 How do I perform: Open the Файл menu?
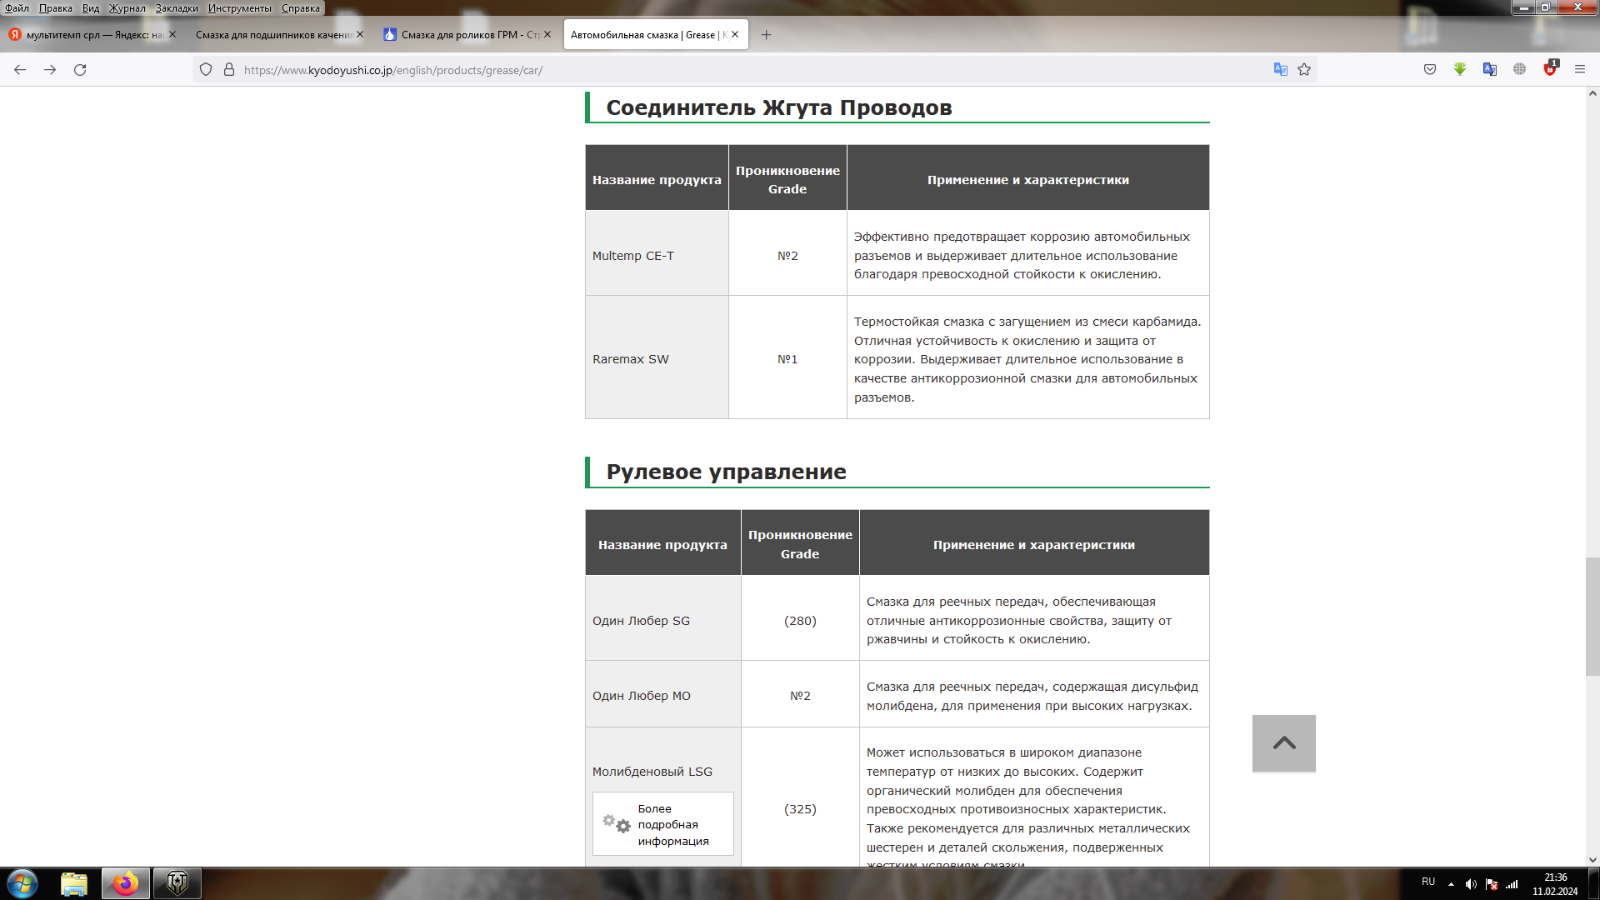tap(17, 8)
